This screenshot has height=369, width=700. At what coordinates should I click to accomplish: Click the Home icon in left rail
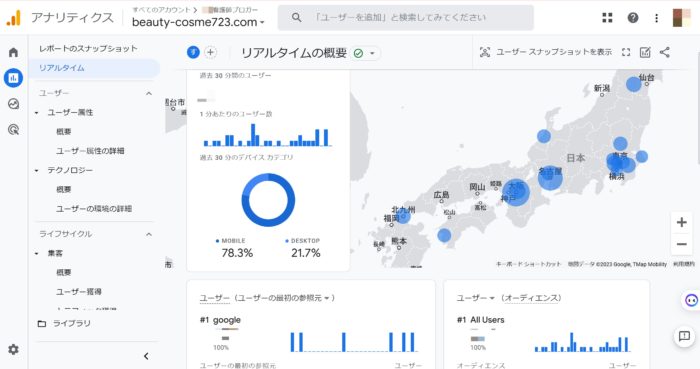tap(13, 52)
